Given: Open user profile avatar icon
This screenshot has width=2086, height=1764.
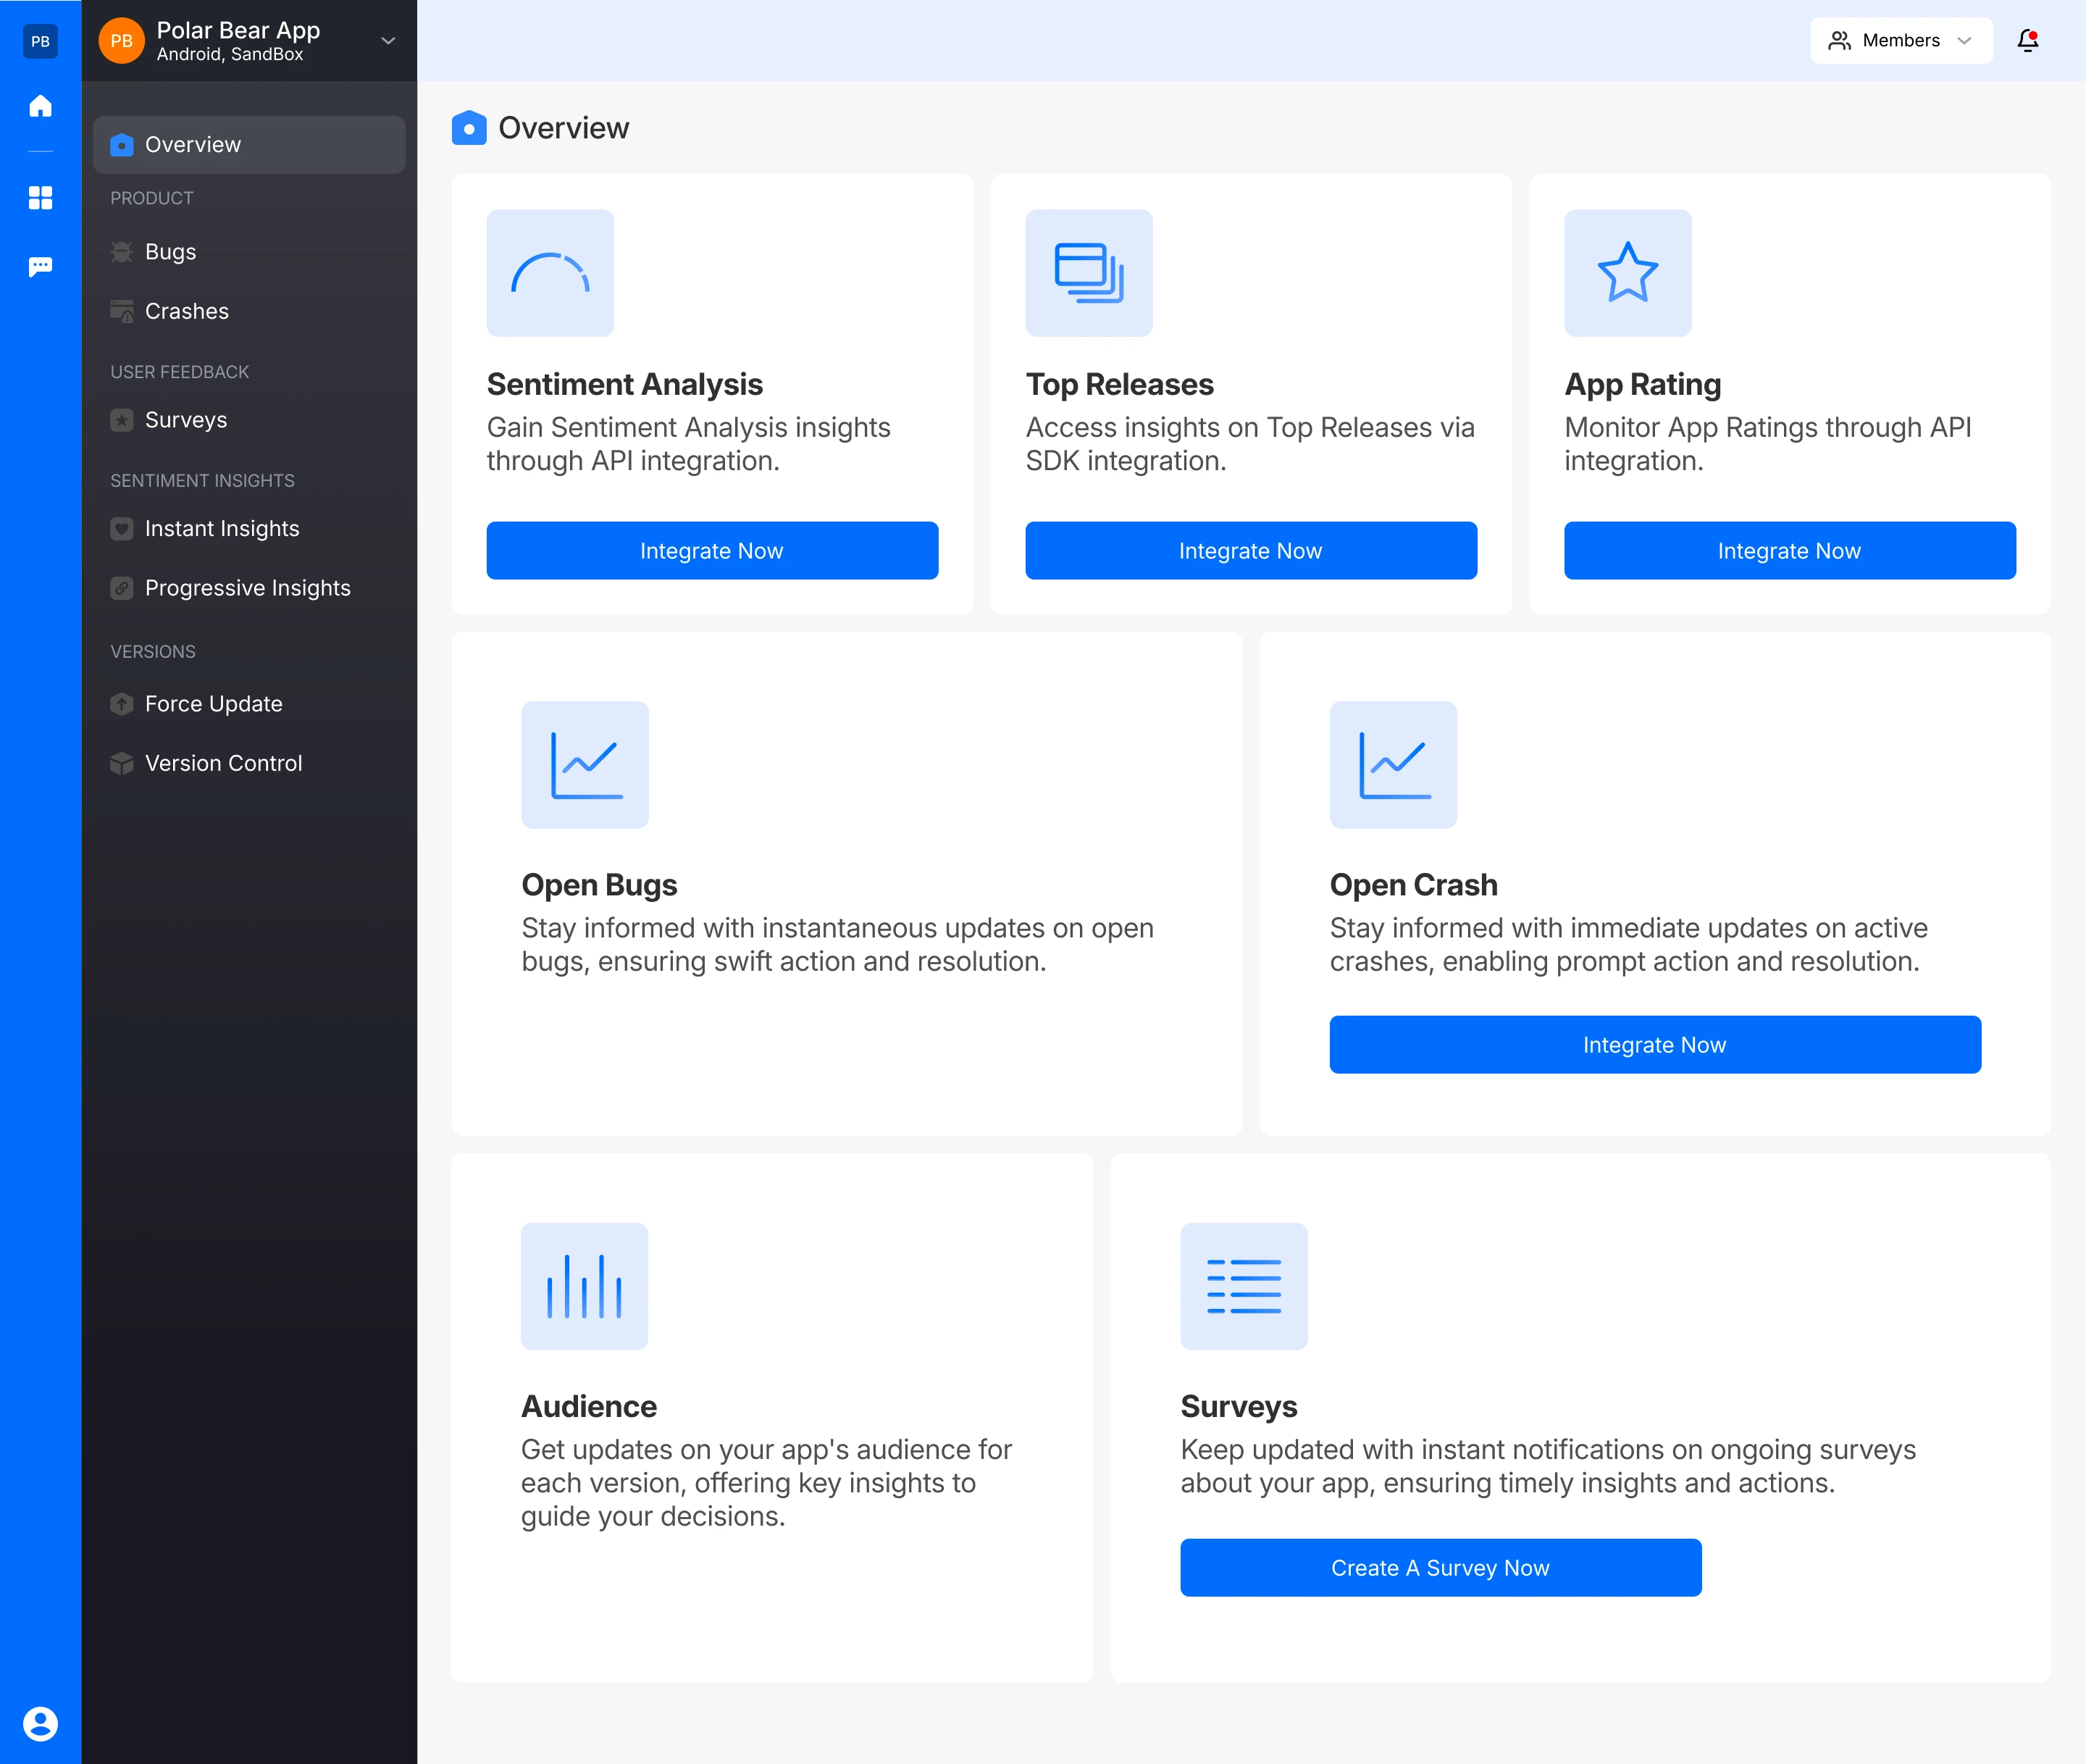Looking at the screenshot, I should tap(40, 1723).
